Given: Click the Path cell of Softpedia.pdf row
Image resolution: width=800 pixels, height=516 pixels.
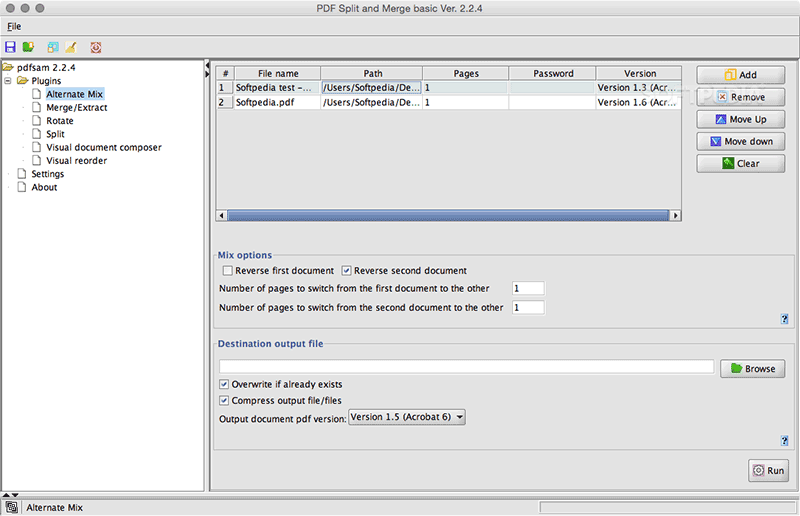Looking at the screenshot, I should pyautogui.click(x=372, y=103).
